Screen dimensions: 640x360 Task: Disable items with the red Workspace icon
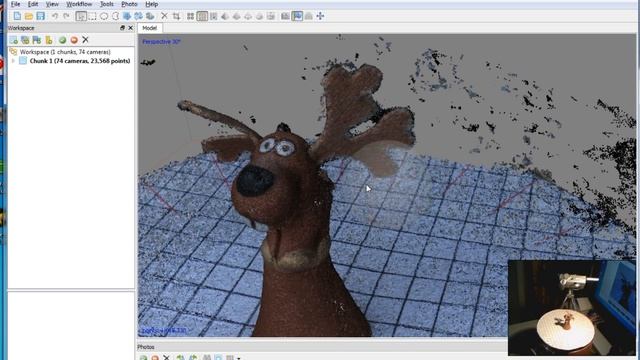click(x=74, y=40)
